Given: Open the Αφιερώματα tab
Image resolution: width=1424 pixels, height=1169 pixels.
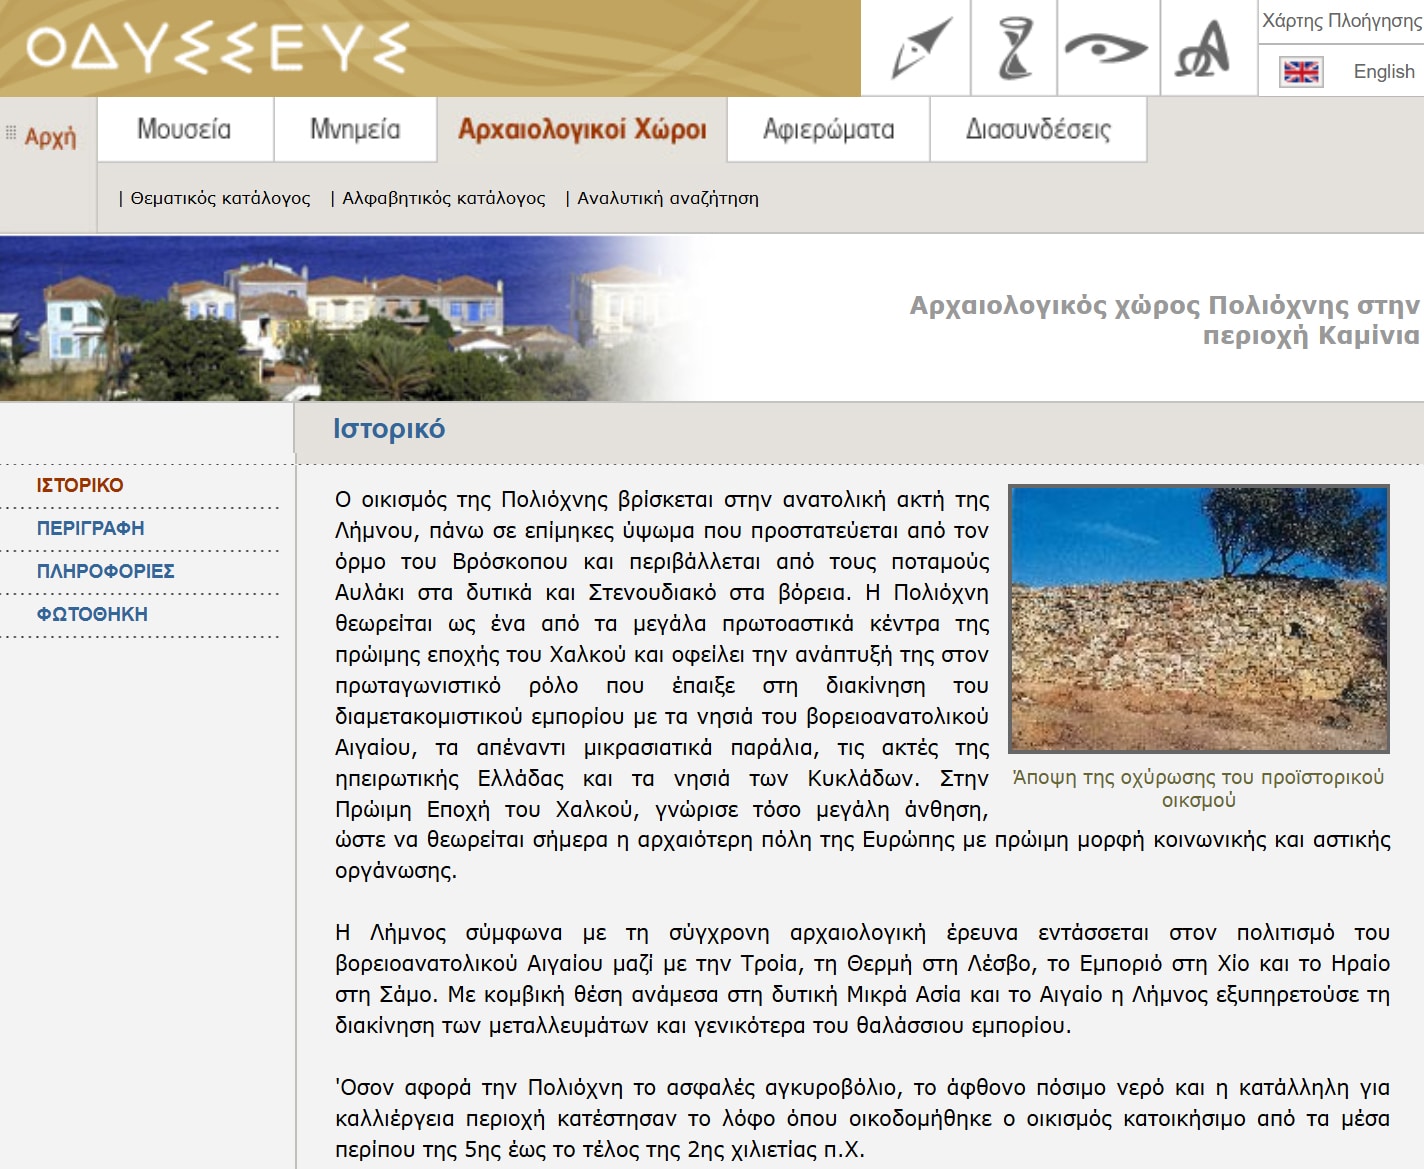Looking at the screenshot, I should tap(828, 129).
